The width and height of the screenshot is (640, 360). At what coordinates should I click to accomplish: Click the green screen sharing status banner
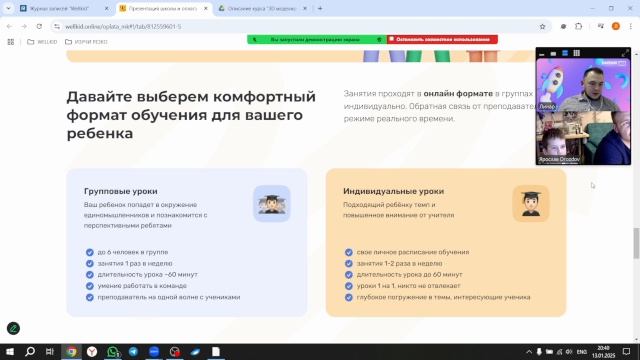pos(317,40)
